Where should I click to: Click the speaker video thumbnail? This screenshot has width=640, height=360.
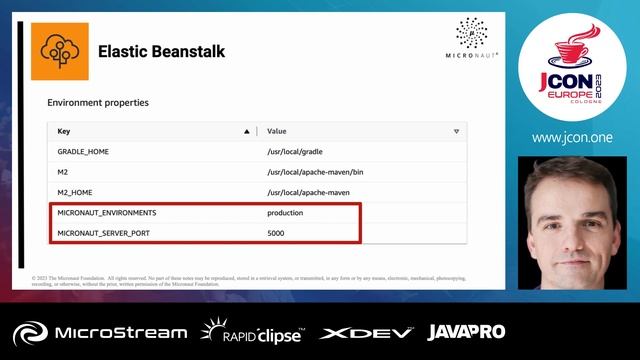572,223
